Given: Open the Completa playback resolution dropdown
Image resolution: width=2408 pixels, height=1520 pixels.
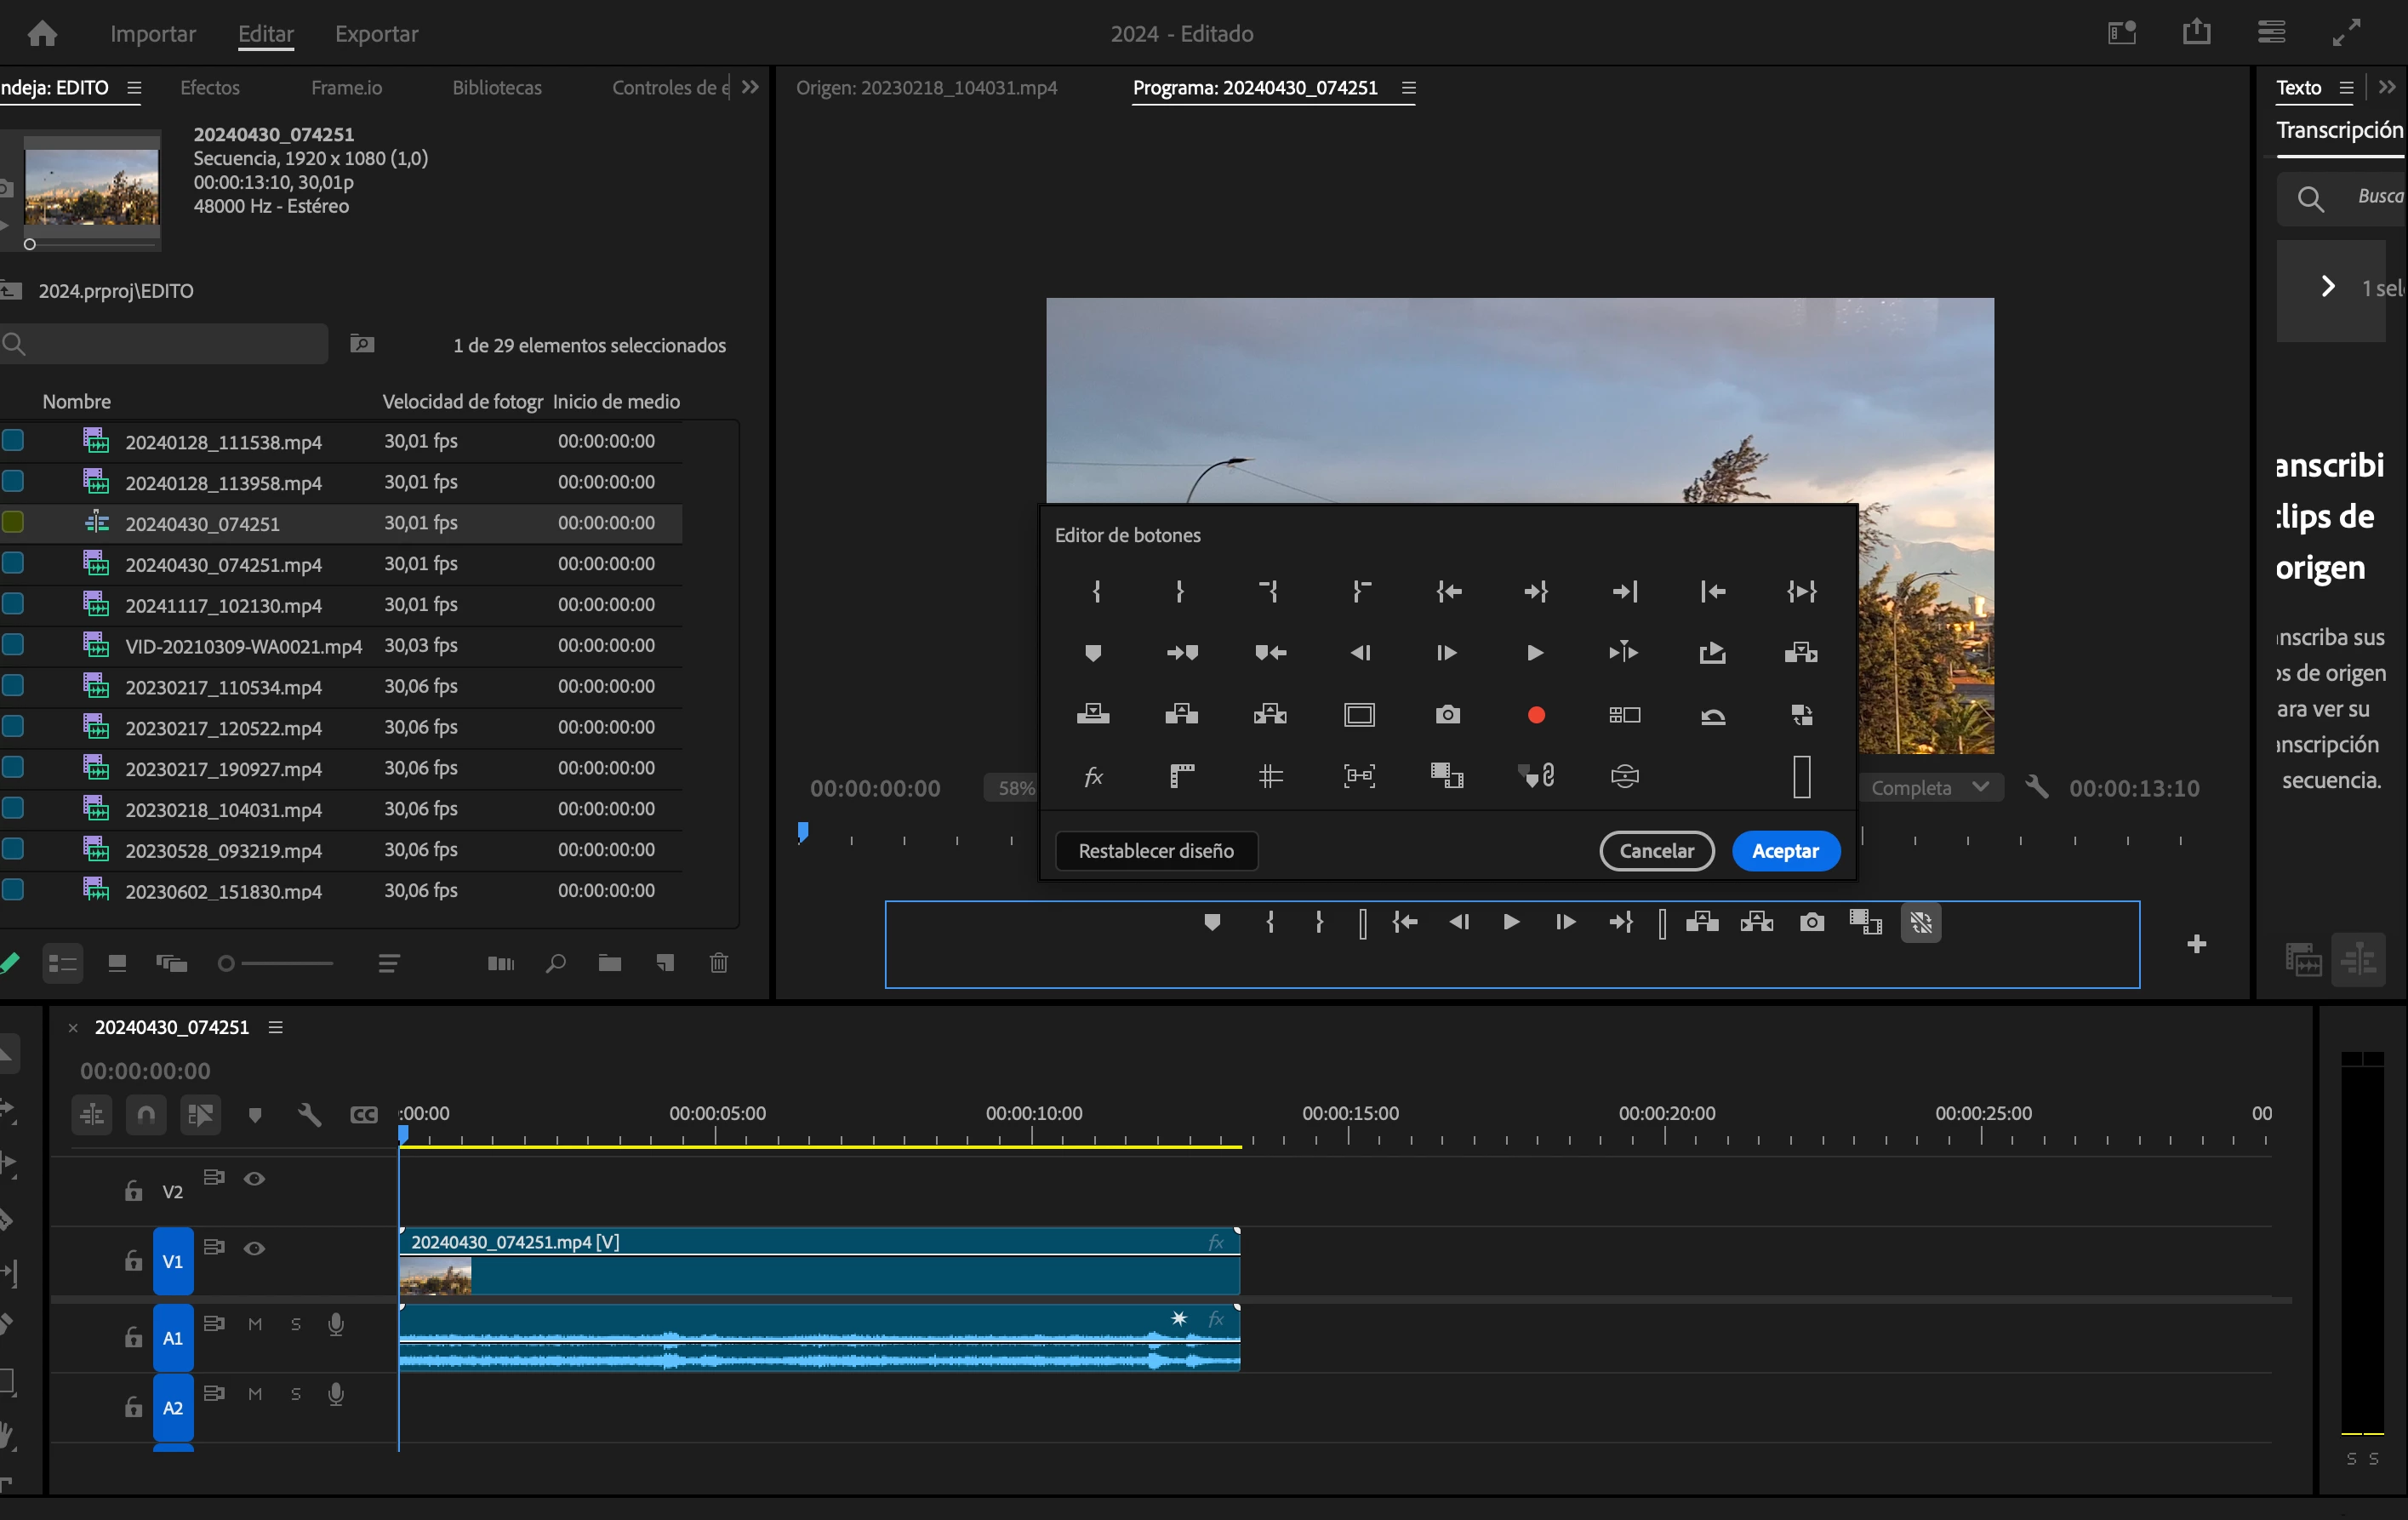Looking at the screenshot, I should pos(1930,788).
